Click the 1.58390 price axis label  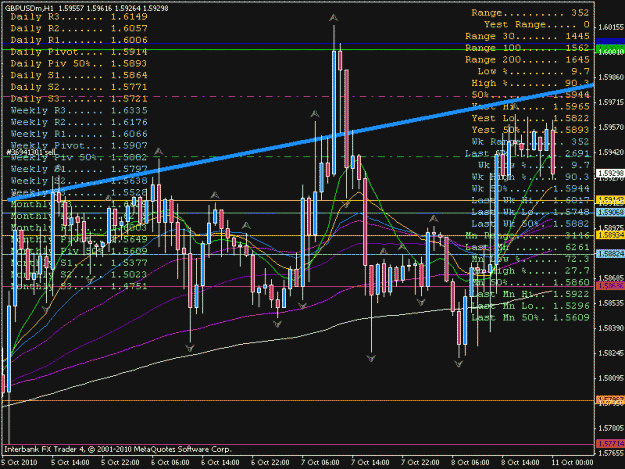(x=611, y=328)
